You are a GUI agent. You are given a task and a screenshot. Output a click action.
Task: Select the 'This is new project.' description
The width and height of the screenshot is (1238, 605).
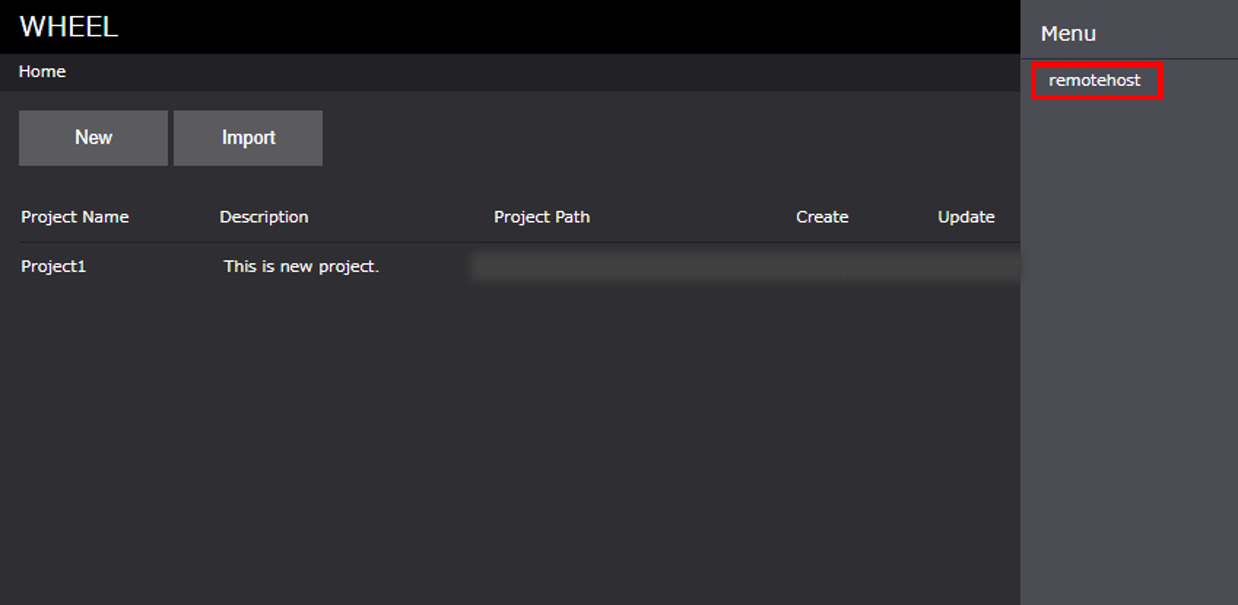(x=301, y=267)
